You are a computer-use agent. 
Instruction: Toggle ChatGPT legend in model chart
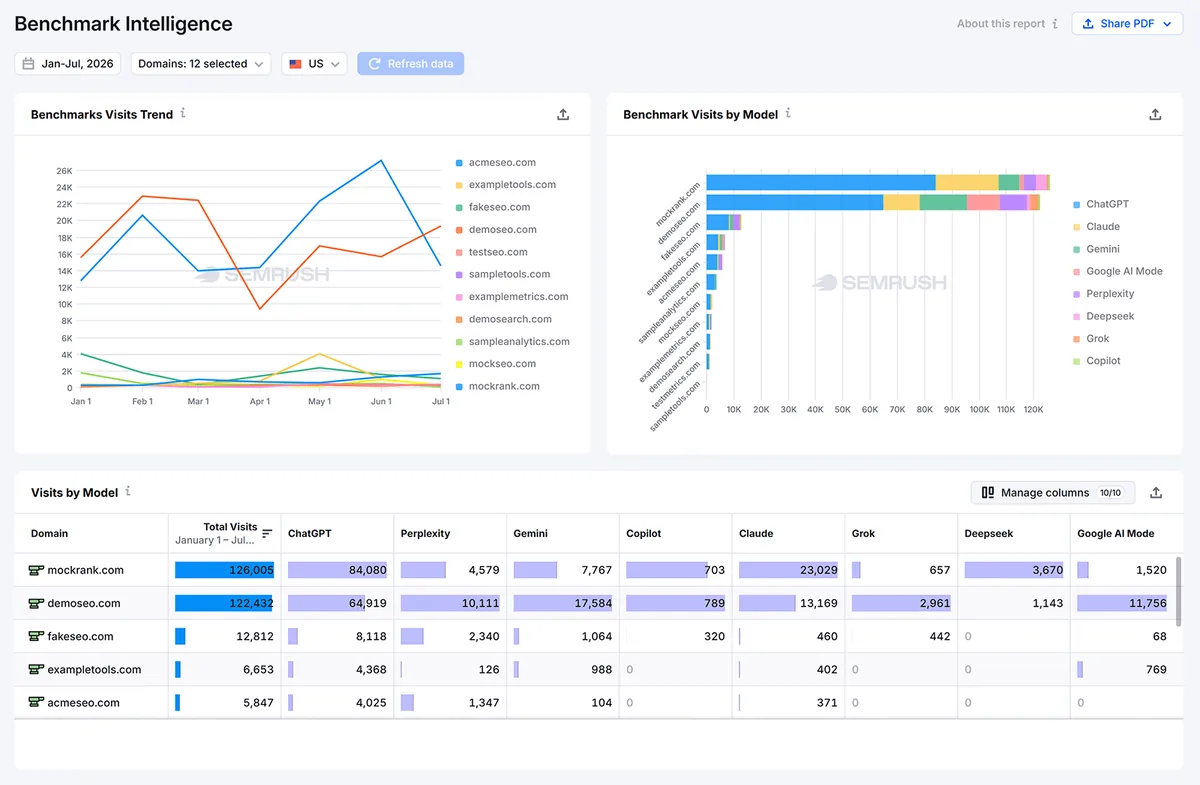tap(1100, 204)
